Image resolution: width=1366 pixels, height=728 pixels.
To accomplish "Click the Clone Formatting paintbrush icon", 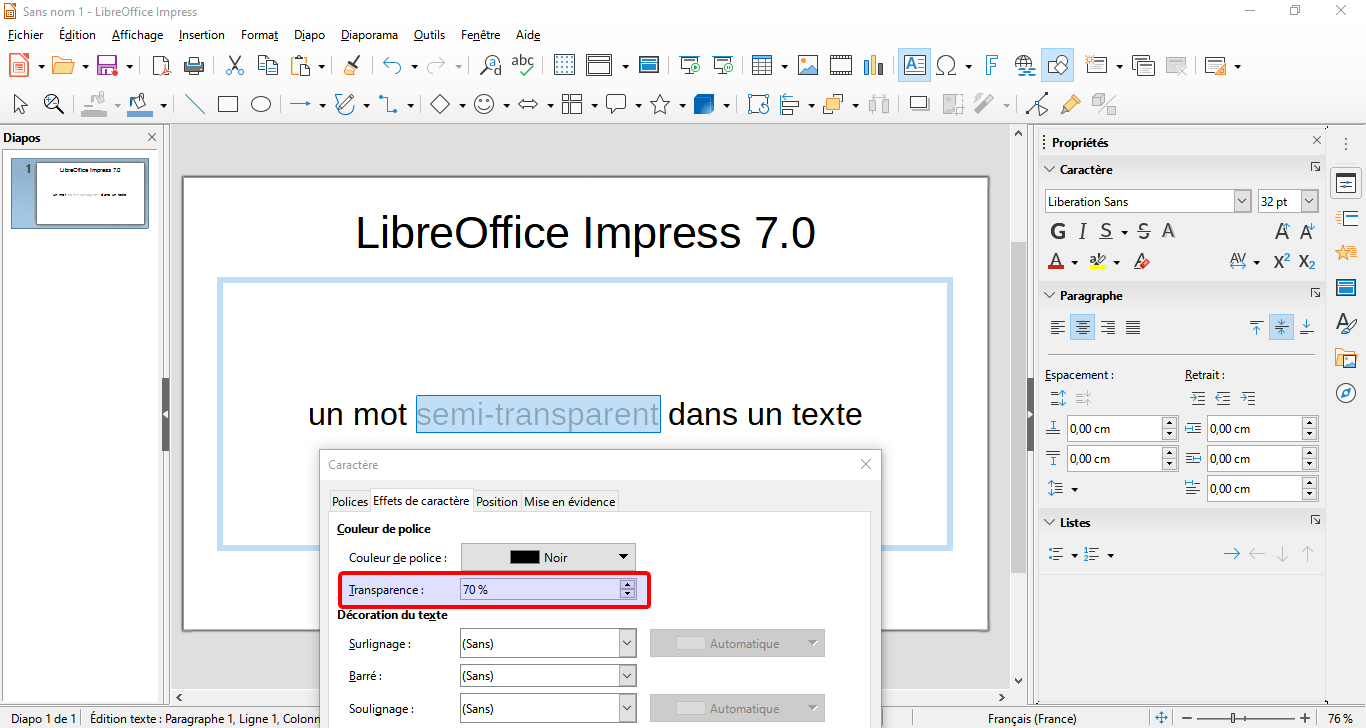I will 351,66.
